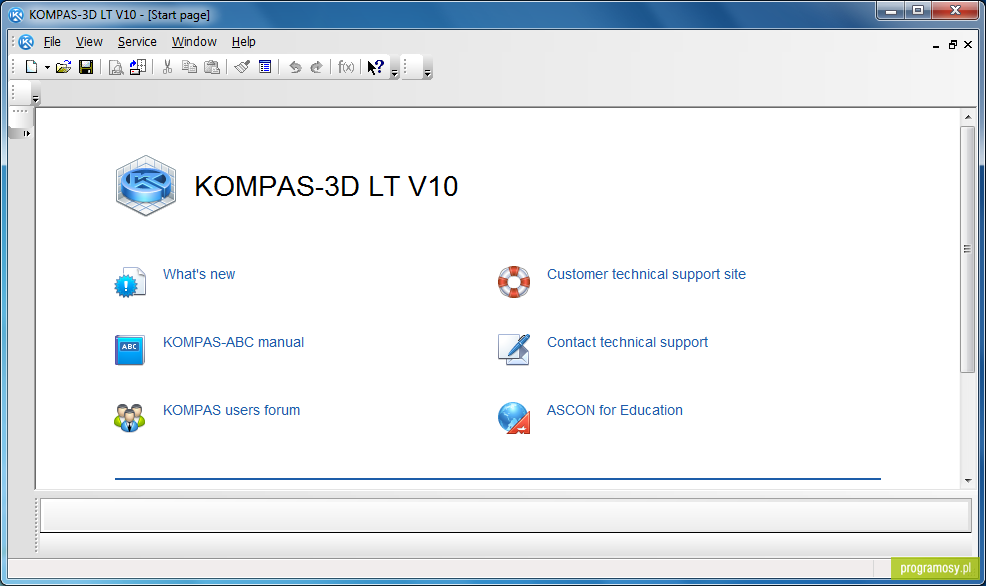Expand the arrow beside the New document icon
This screenshot has height=586, width=986.
pyautogui.click(x=47, y=67)
